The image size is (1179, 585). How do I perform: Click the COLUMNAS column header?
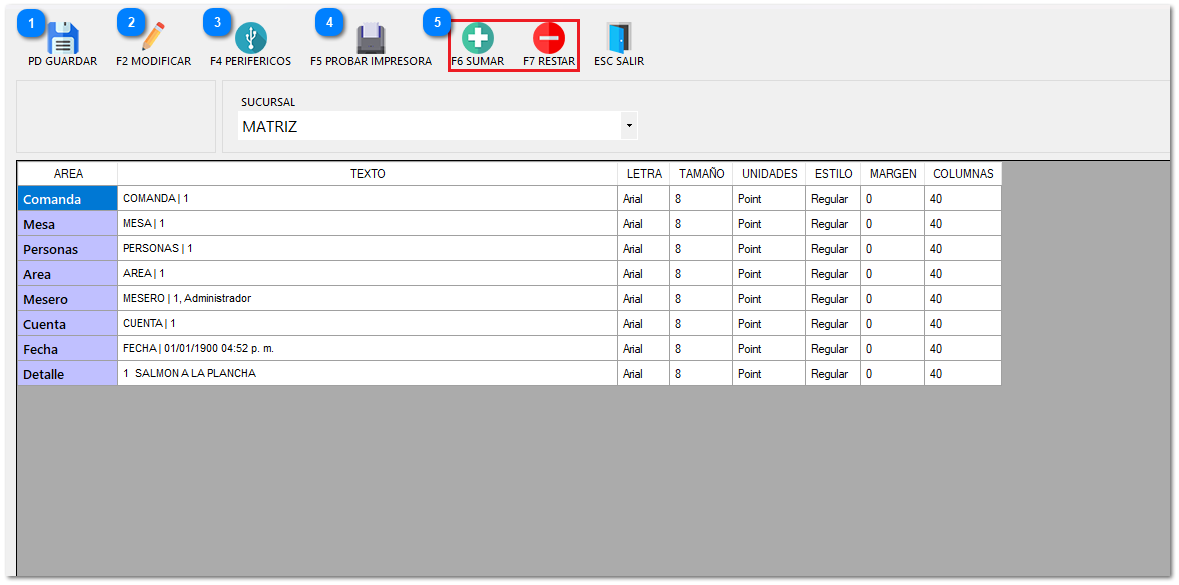pyautogui.click(x=962, y=174)
